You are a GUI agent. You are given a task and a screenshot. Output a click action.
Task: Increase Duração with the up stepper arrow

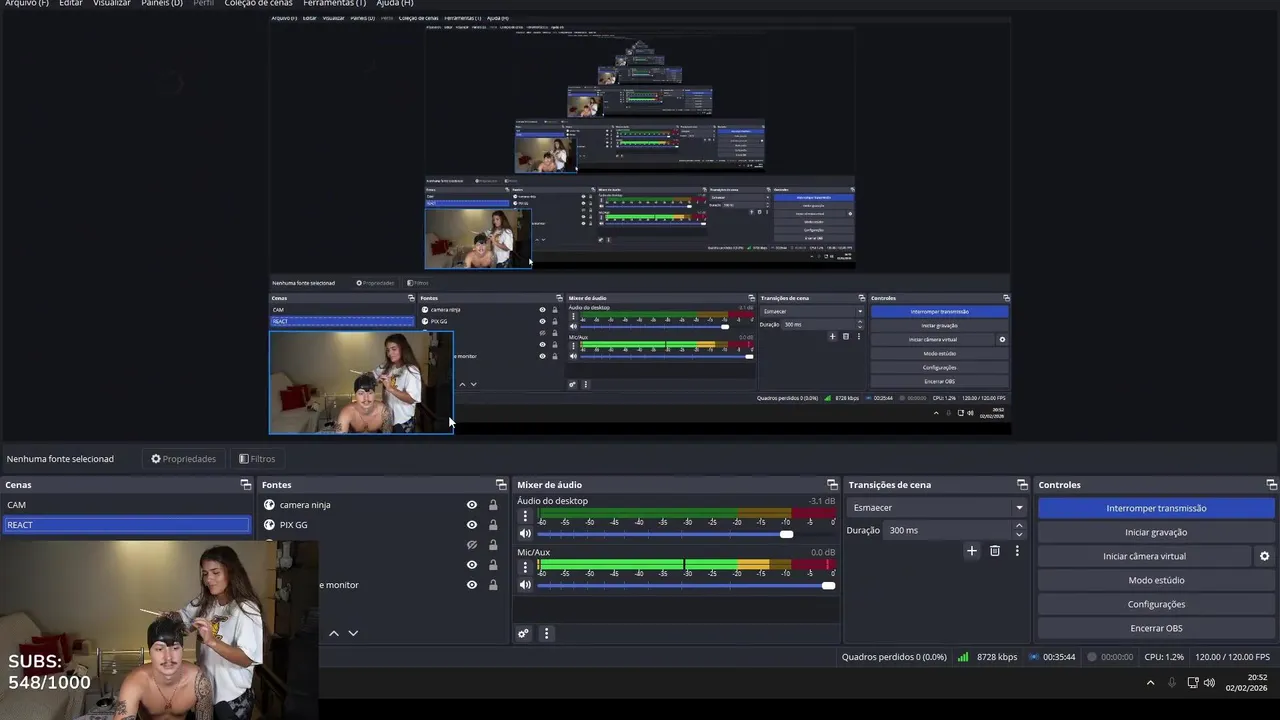[1019, 526]
